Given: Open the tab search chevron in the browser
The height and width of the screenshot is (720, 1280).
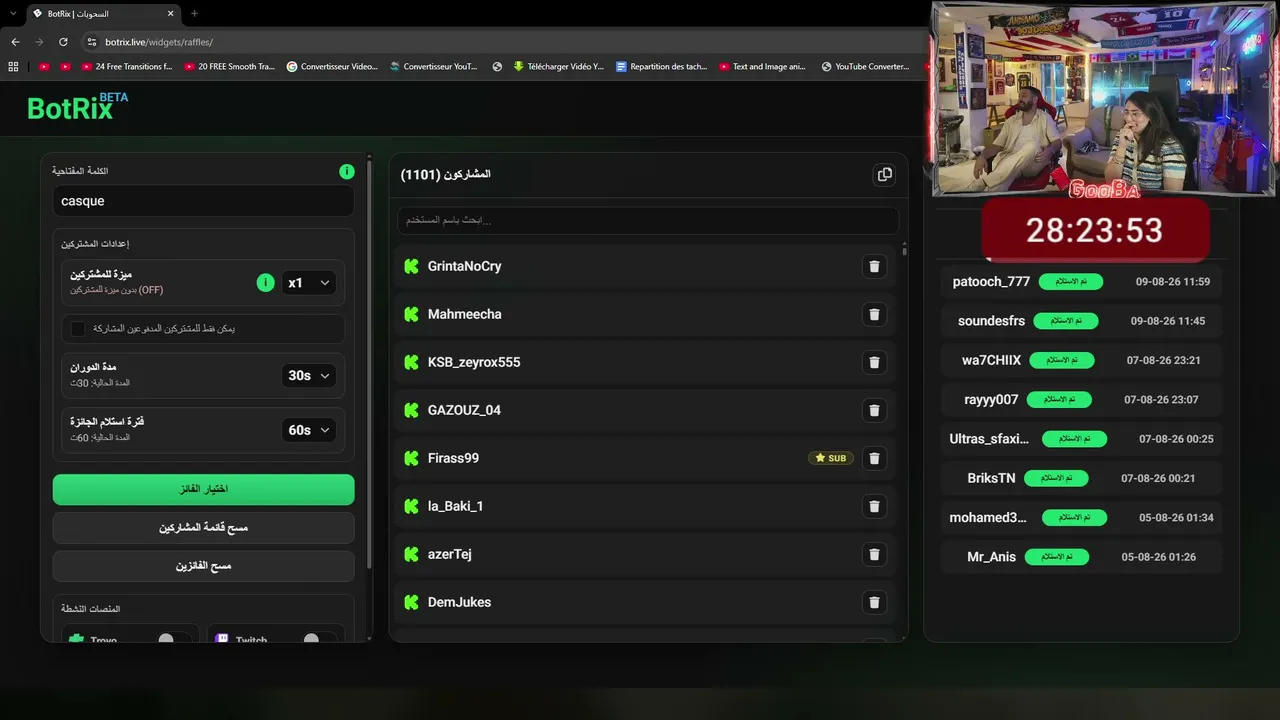Looking at the screenshot, I should pyautogui.click(x=12, y=14).
